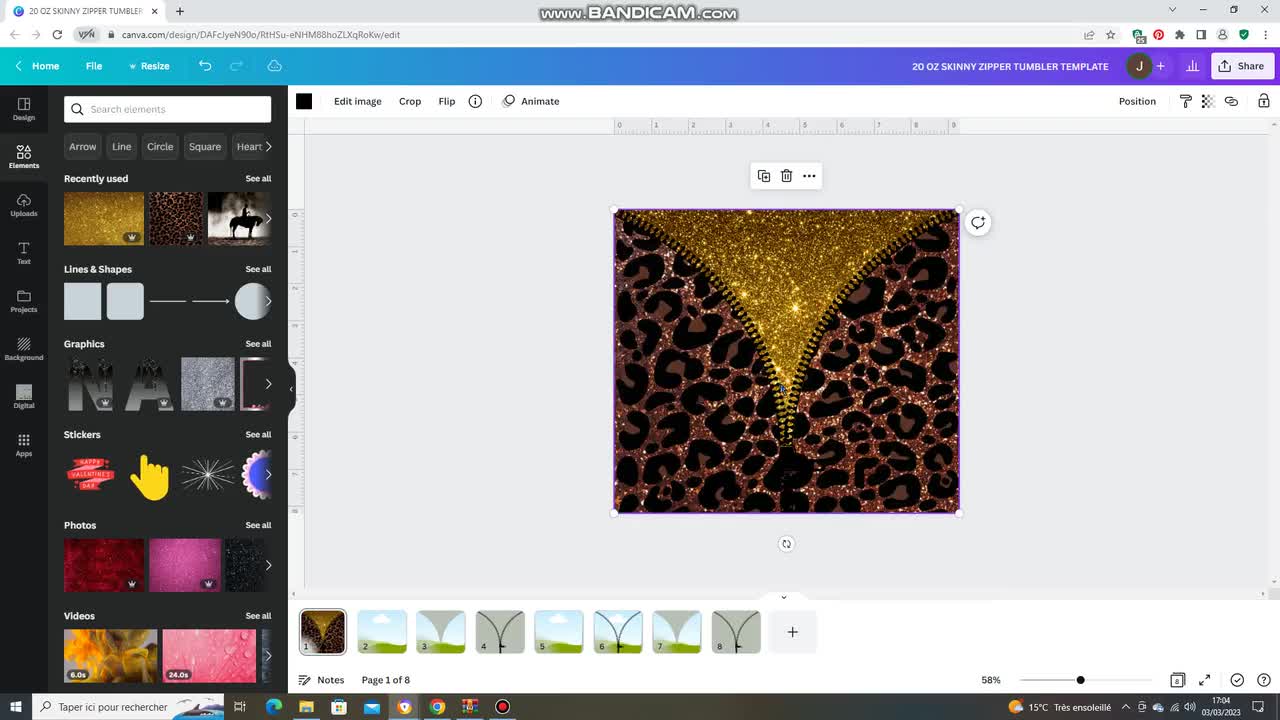The height and width of the screenshot is (720, 1280).
Task: Open the analytics chart icon
Action: click(x=1192, y=66)
